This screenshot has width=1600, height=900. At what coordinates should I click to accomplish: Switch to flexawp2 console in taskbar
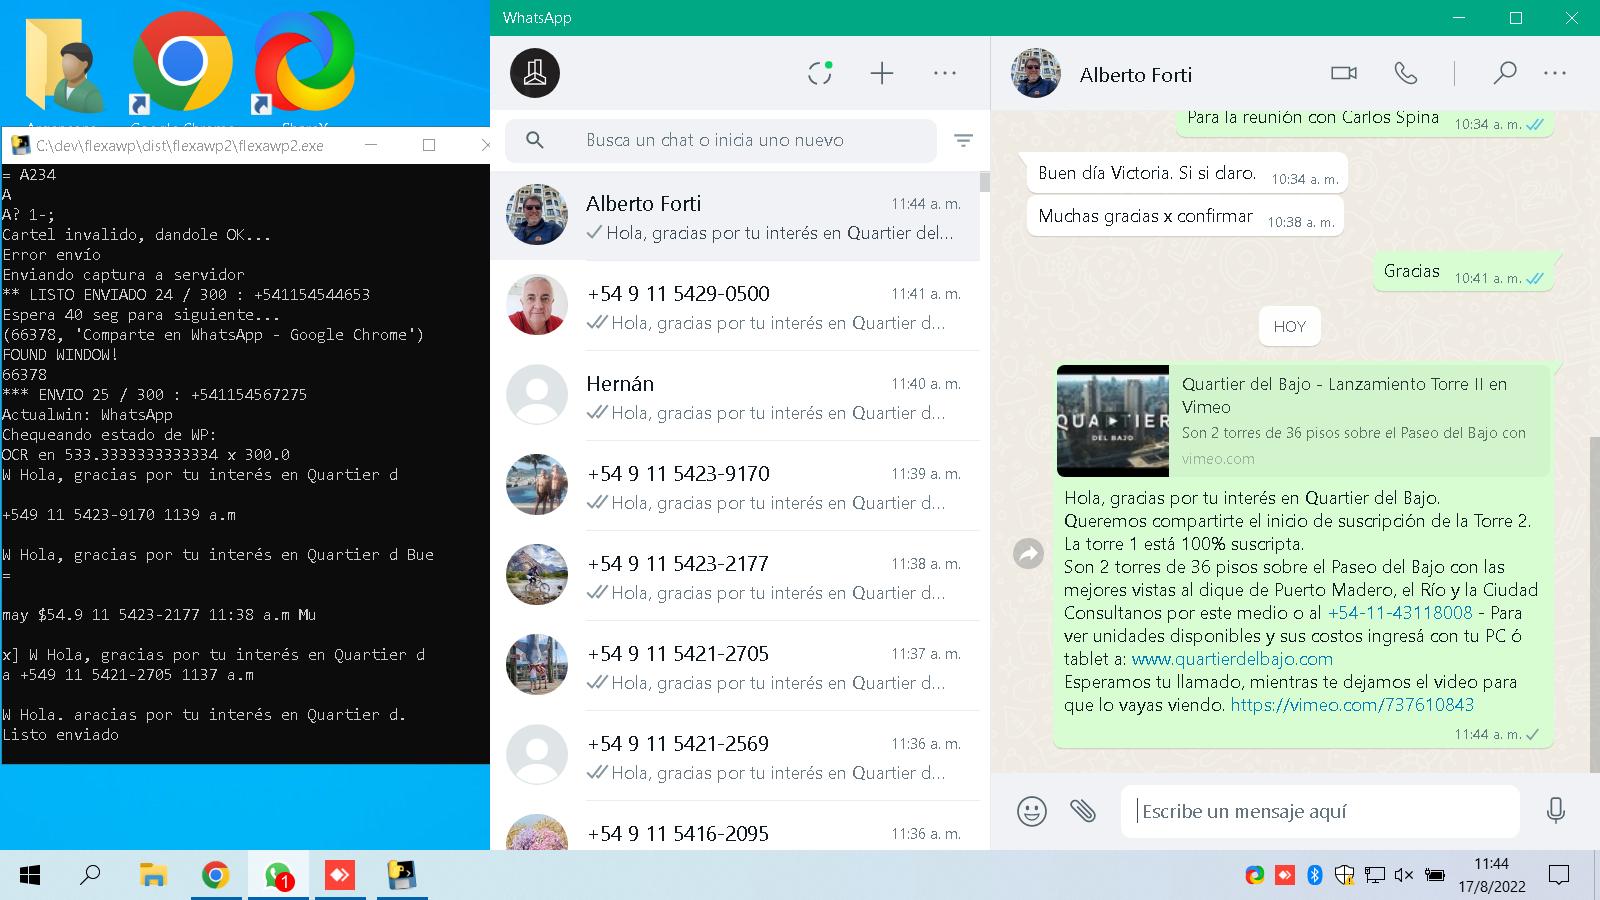pyautogui.click(x=402, y=876)
